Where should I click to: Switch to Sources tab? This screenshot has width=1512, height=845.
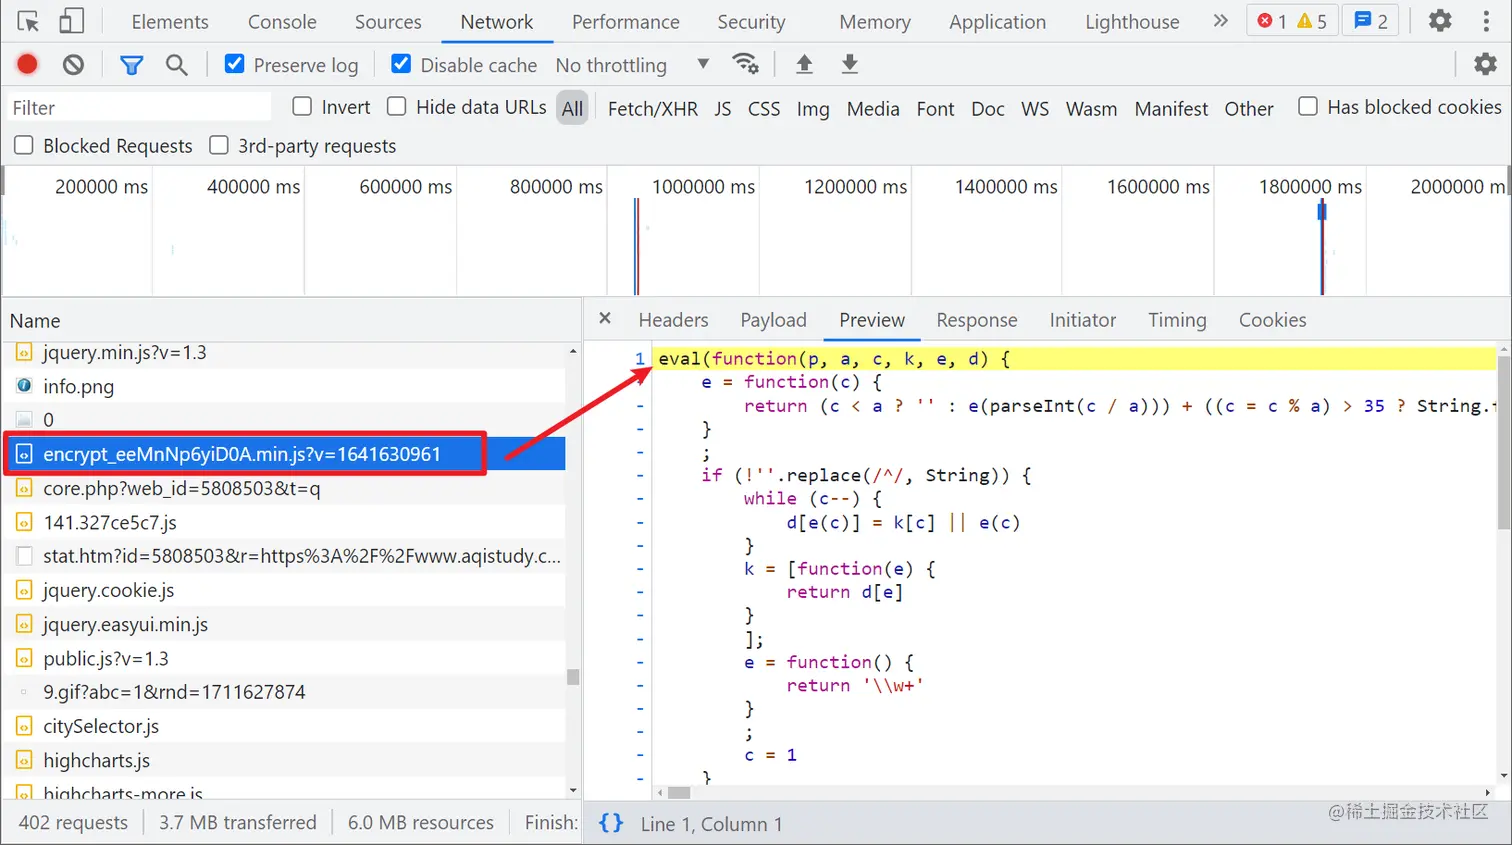(x=388, y=22)
